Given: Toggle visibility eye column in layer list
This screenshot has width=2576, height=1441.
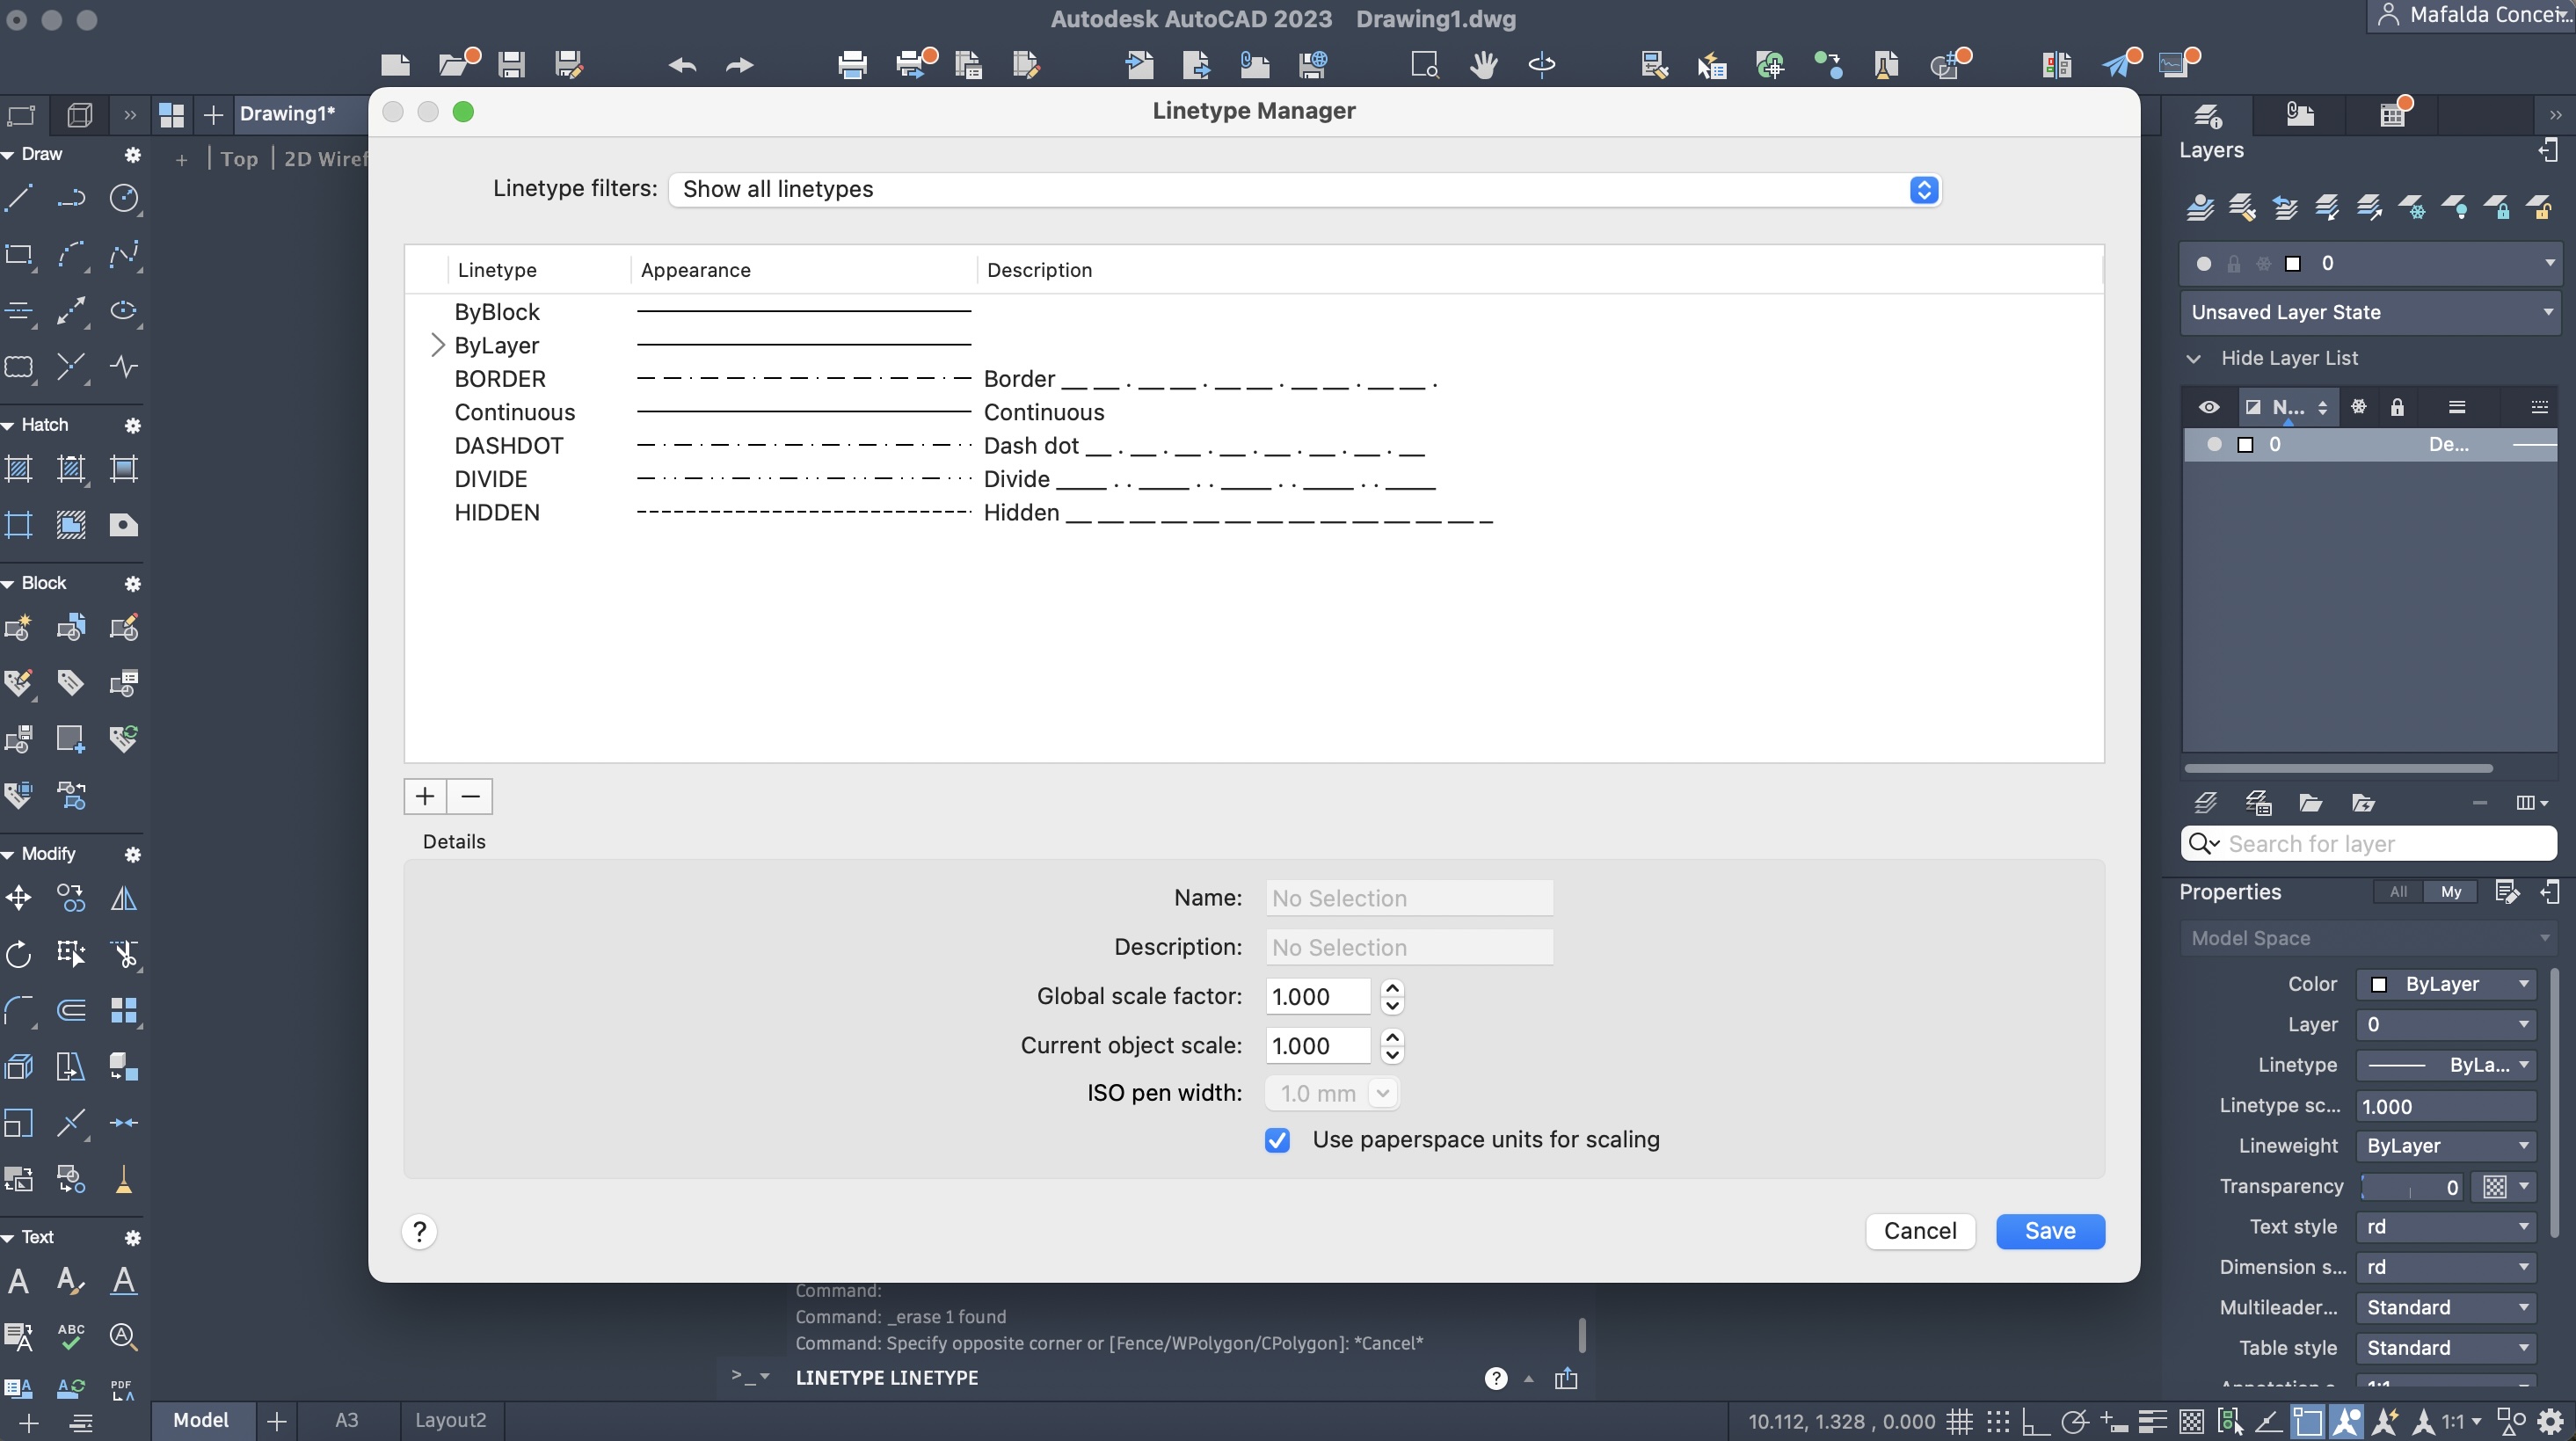Looking at the screenshot, I should tap(2209, 407).
